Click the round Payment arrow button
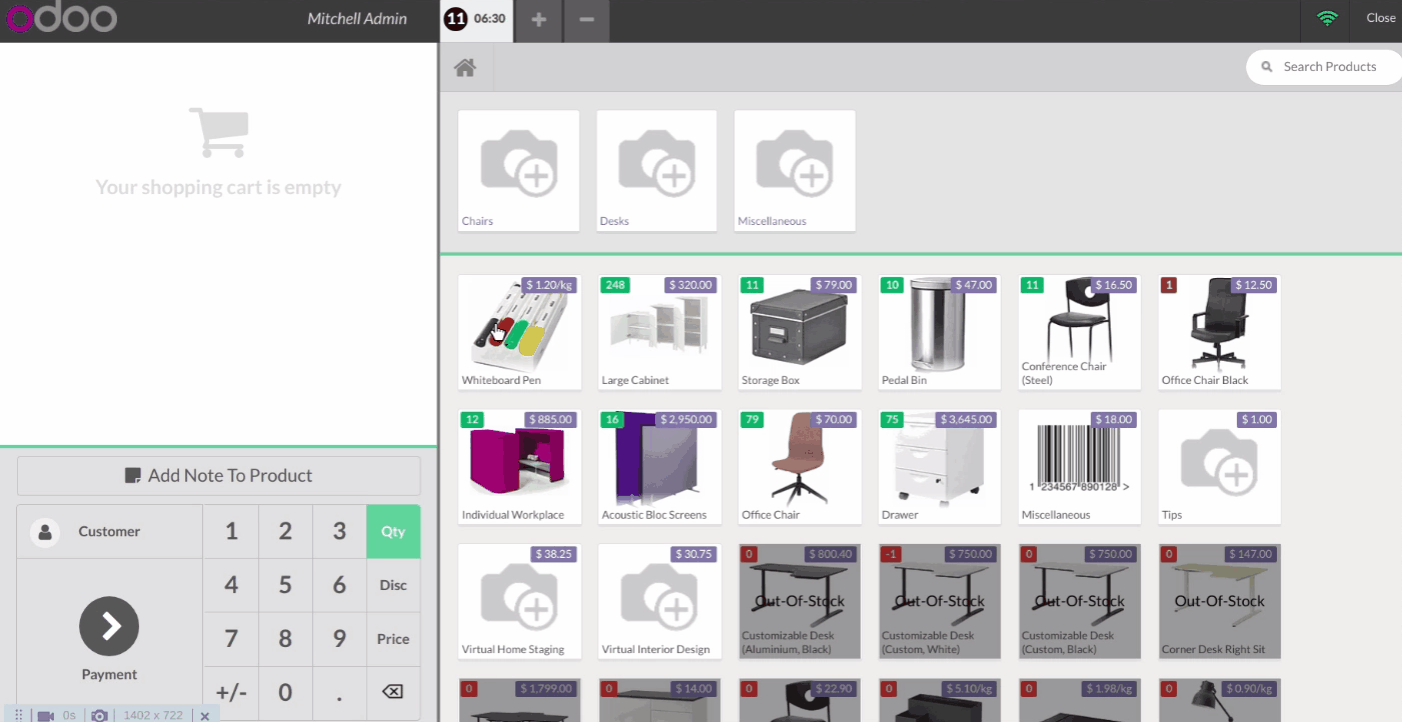 click(x=109, y=626)
